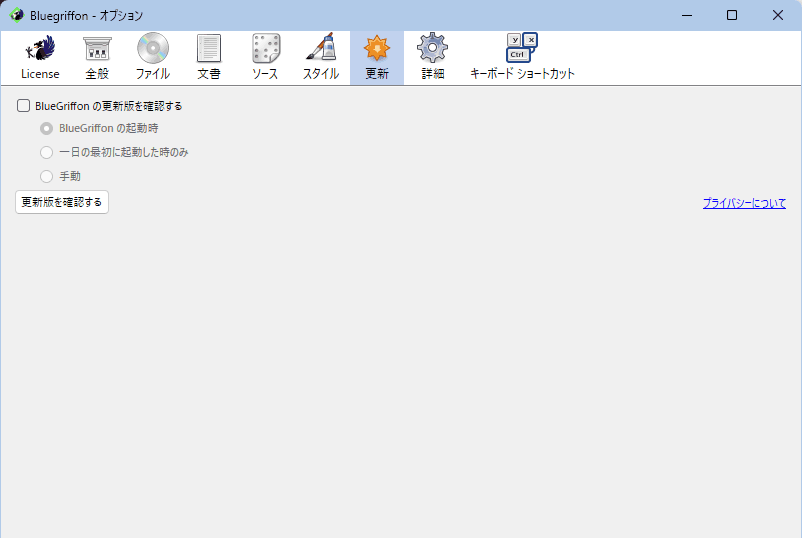Select the ファイル pane with disc icon
This screenshot has width=802, height=538.
(153, 57)
